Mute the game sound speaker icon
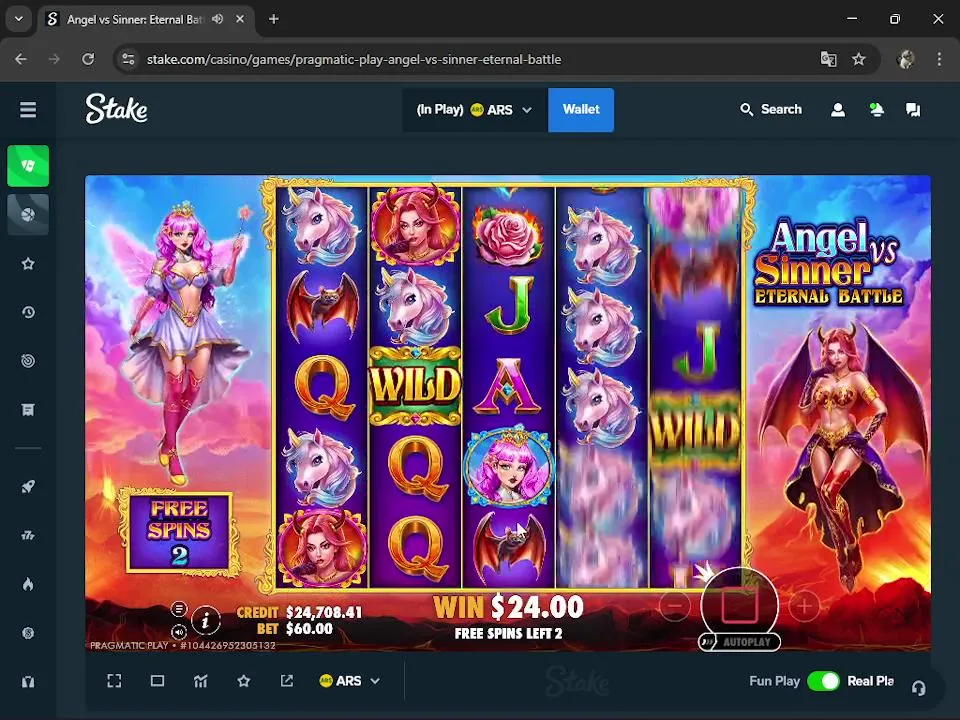Screen dimensions: 960x720 click(179, 631)
